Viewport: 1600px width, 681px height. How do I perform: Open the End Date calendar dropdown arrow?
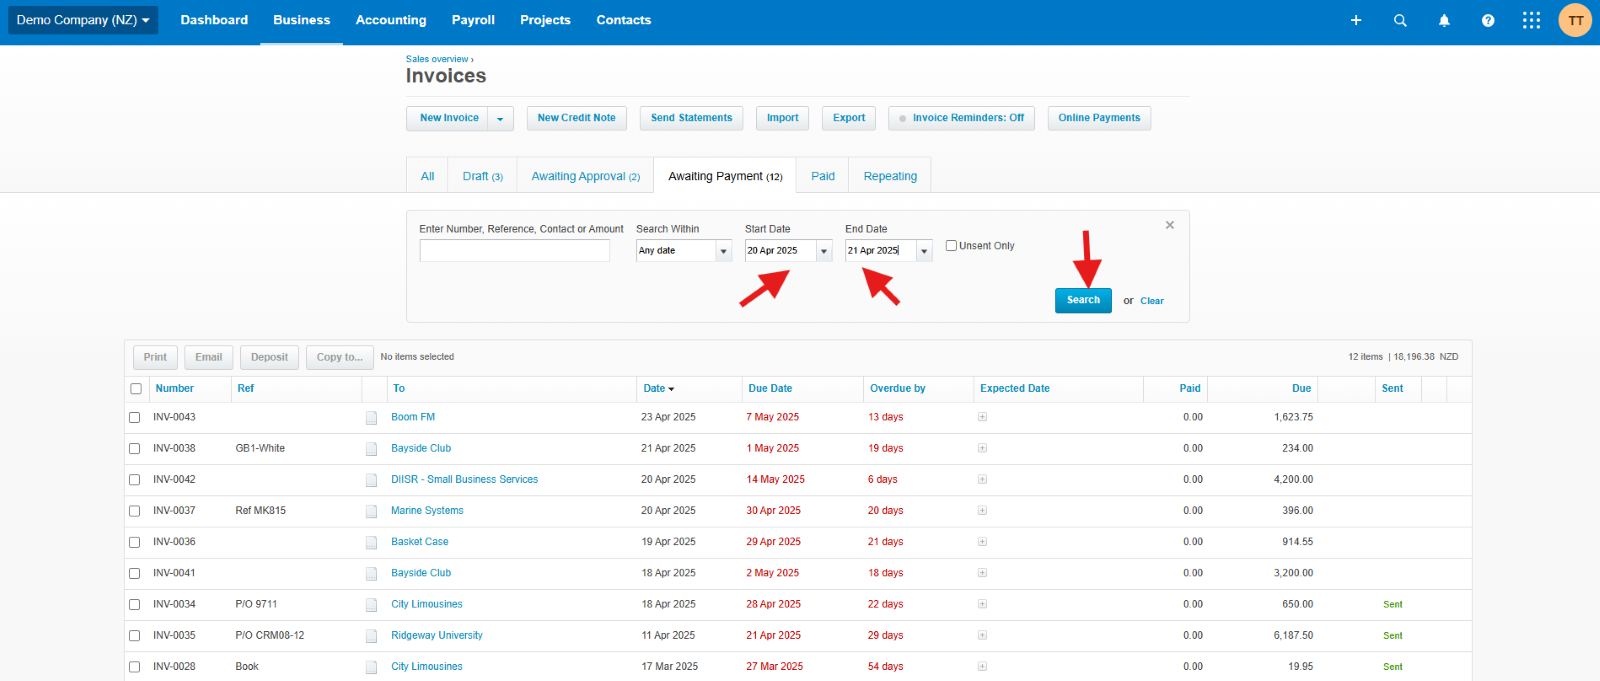click(x=924, y=250)
